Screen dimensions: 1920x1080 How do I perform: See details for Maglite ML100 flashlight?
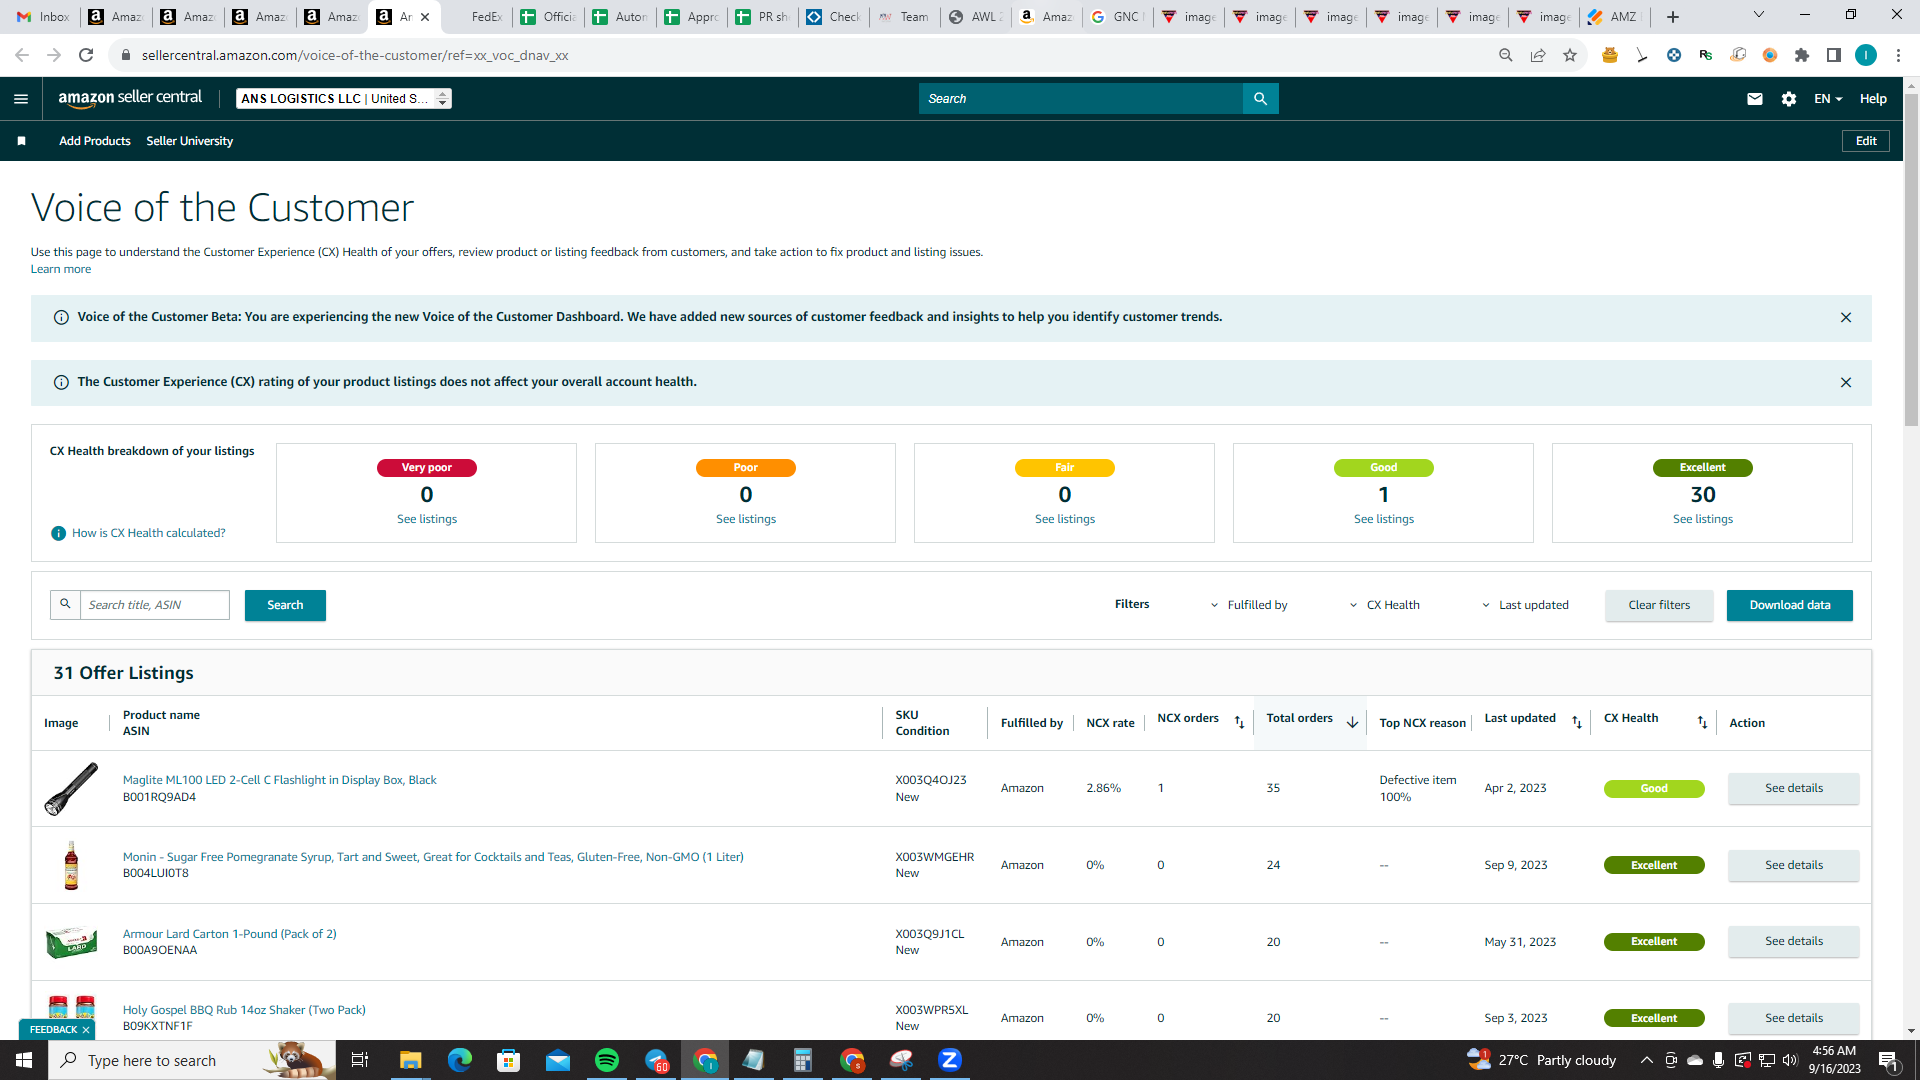[x=1794, y=788]
